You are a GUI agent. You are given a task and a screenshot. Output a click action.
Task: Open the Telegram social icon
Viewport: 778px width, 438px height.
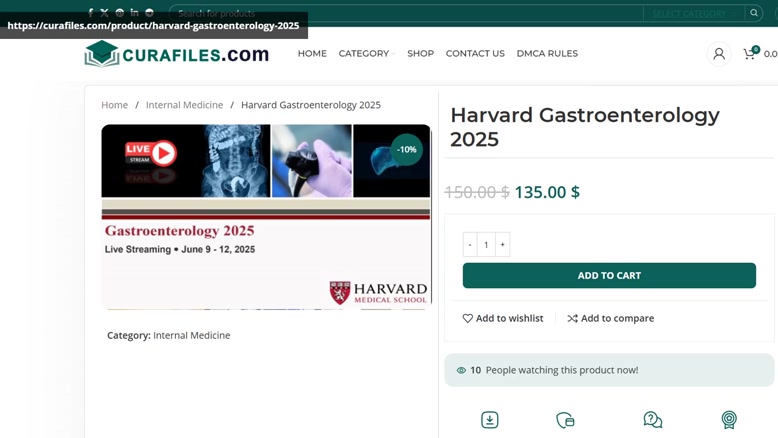tap(149, 13)
